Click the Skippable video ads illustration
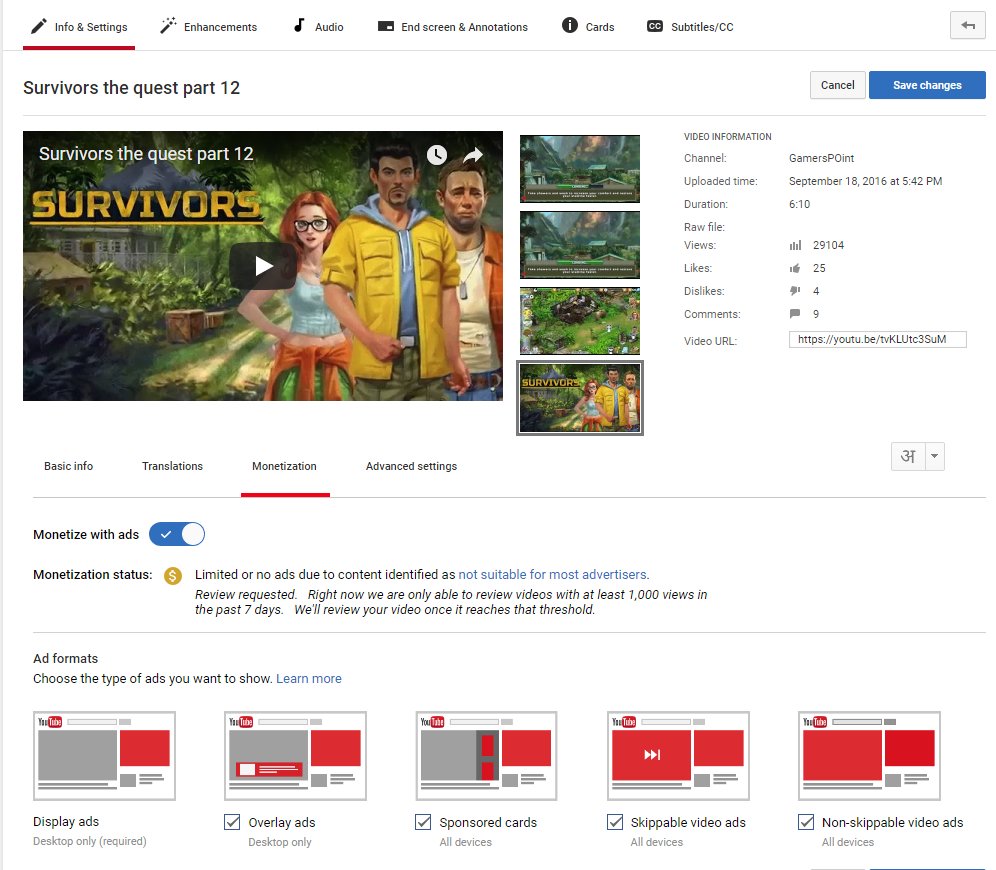 coord(678,756)
